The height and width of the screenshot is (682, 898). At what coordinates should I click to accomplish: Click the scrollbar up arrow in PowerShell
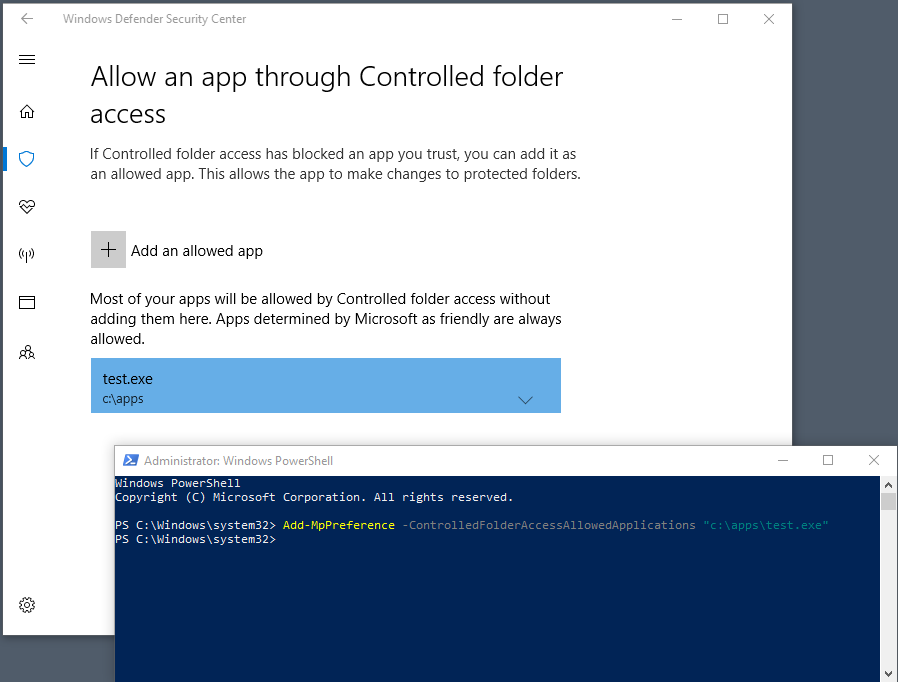coord(888,485)
